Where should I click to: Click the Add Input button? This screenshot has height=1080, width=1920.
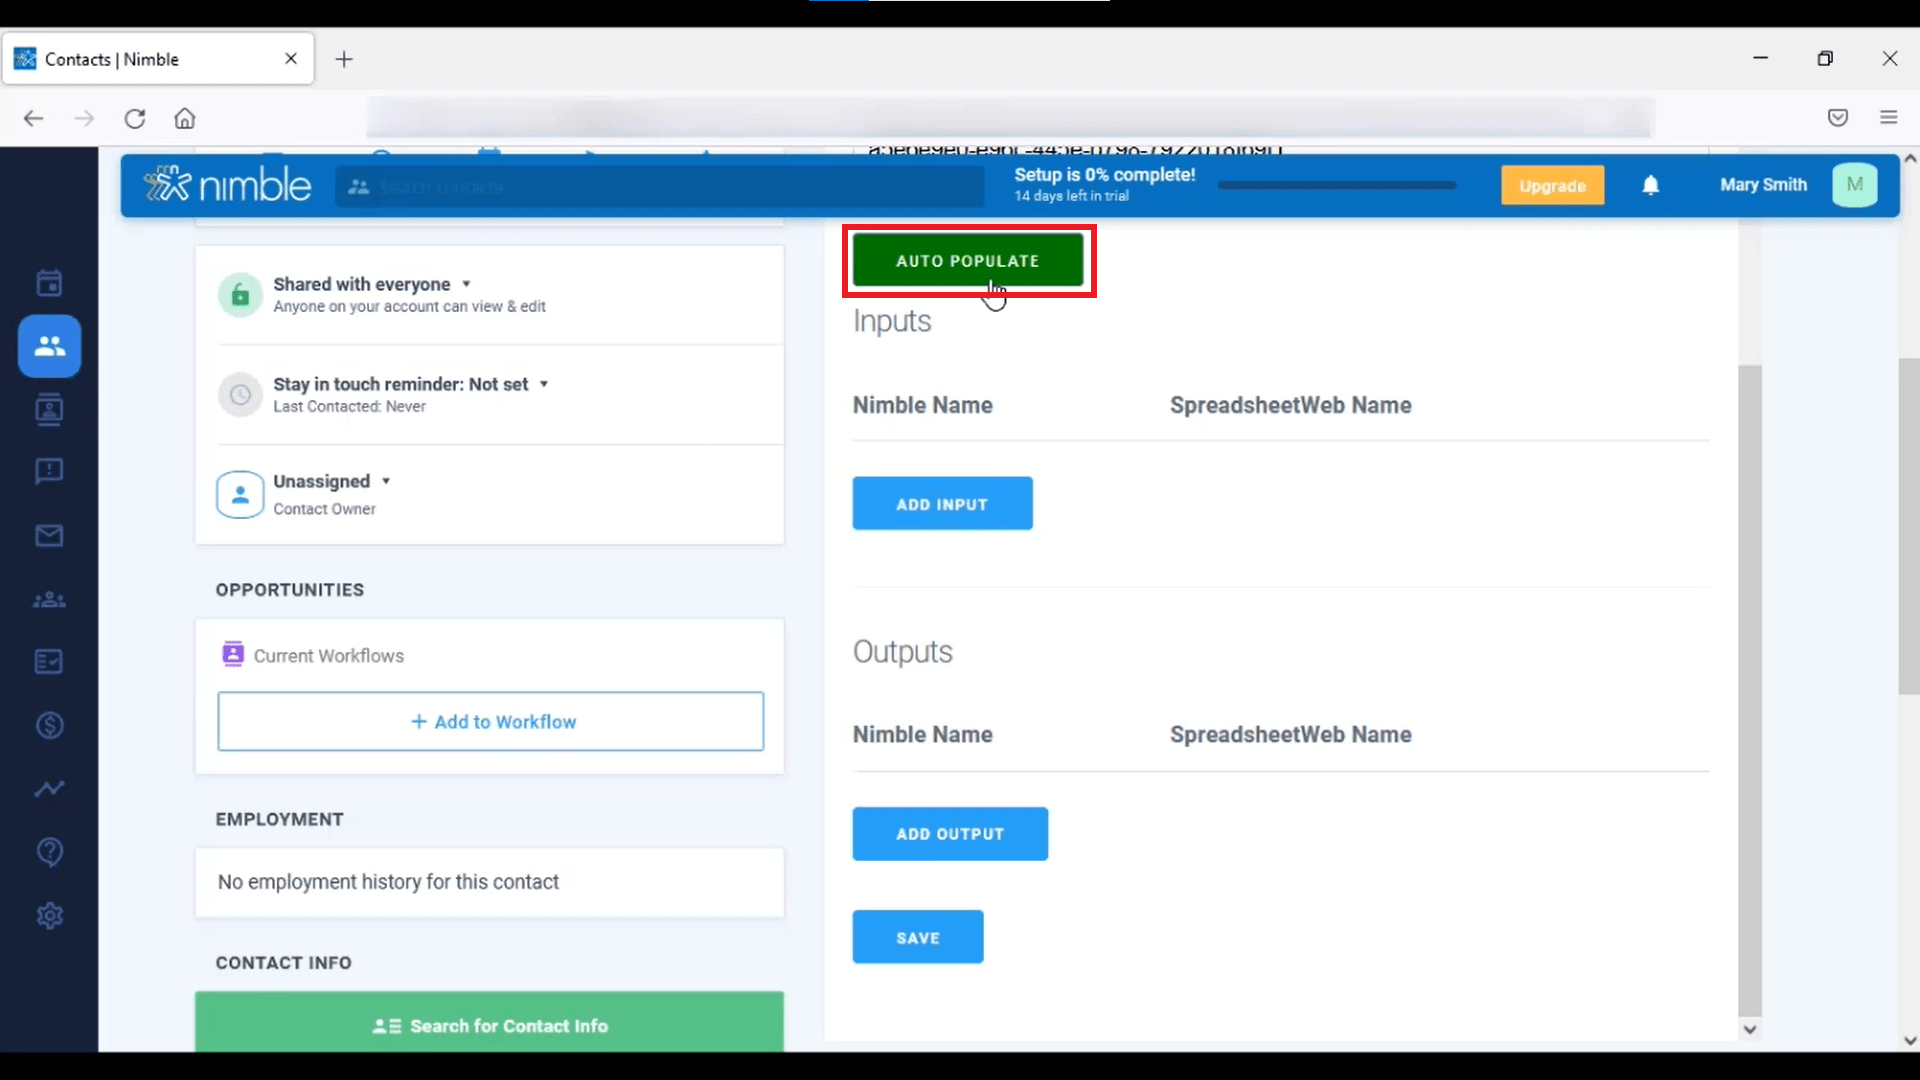tap(942, 504)
